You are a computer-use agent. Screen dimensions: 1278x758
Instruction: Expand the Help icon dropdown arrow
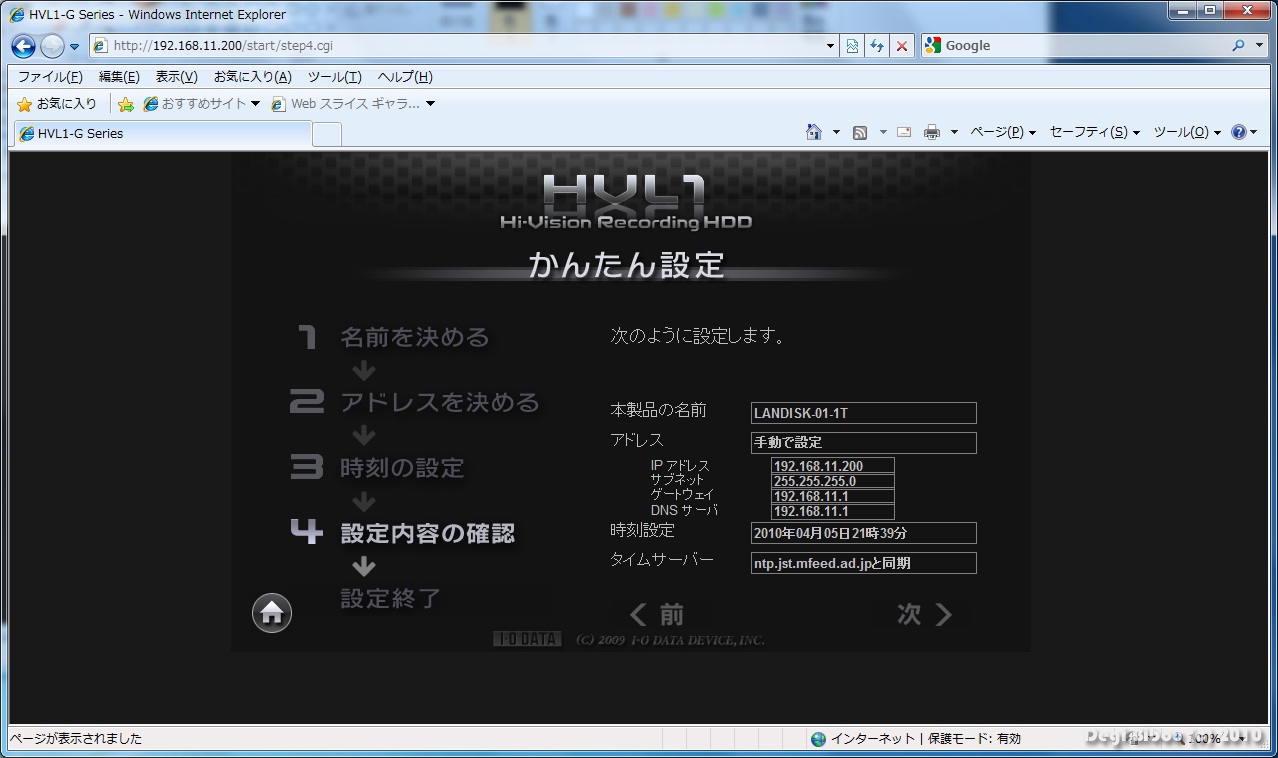1254,132
